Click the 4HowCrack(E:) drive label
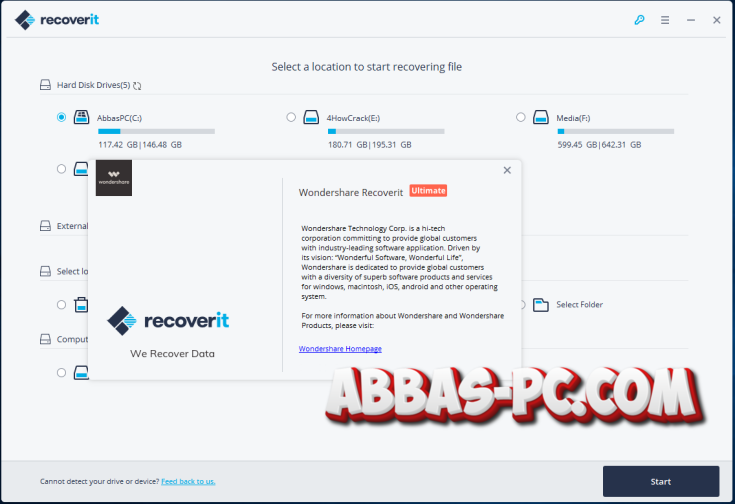Image resolution: width=735 pixels, height=504 pixels. coord(353,118)
